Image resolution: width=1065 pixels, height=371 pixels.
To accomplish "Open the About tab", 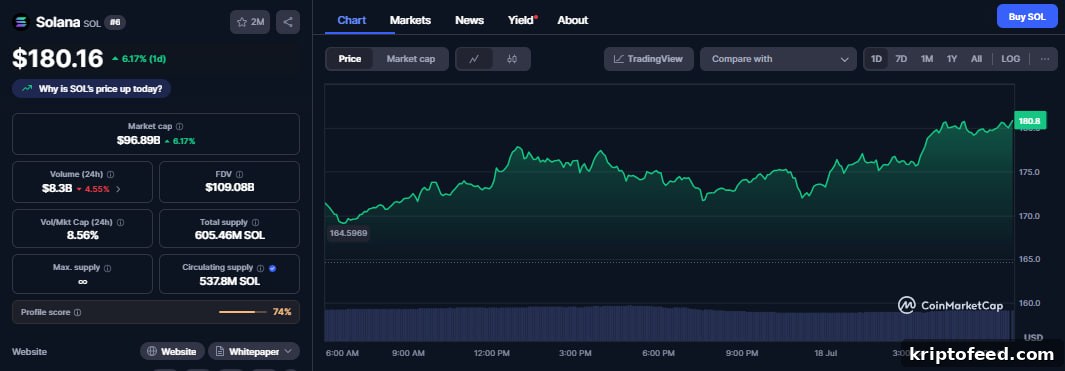I will 573,20.
